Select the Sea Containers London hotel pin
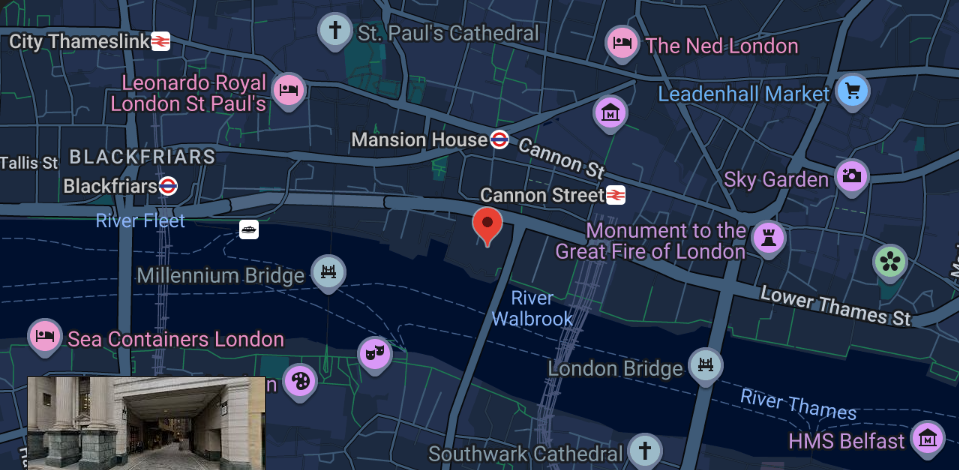959x470 pixels. pos(45,337)
